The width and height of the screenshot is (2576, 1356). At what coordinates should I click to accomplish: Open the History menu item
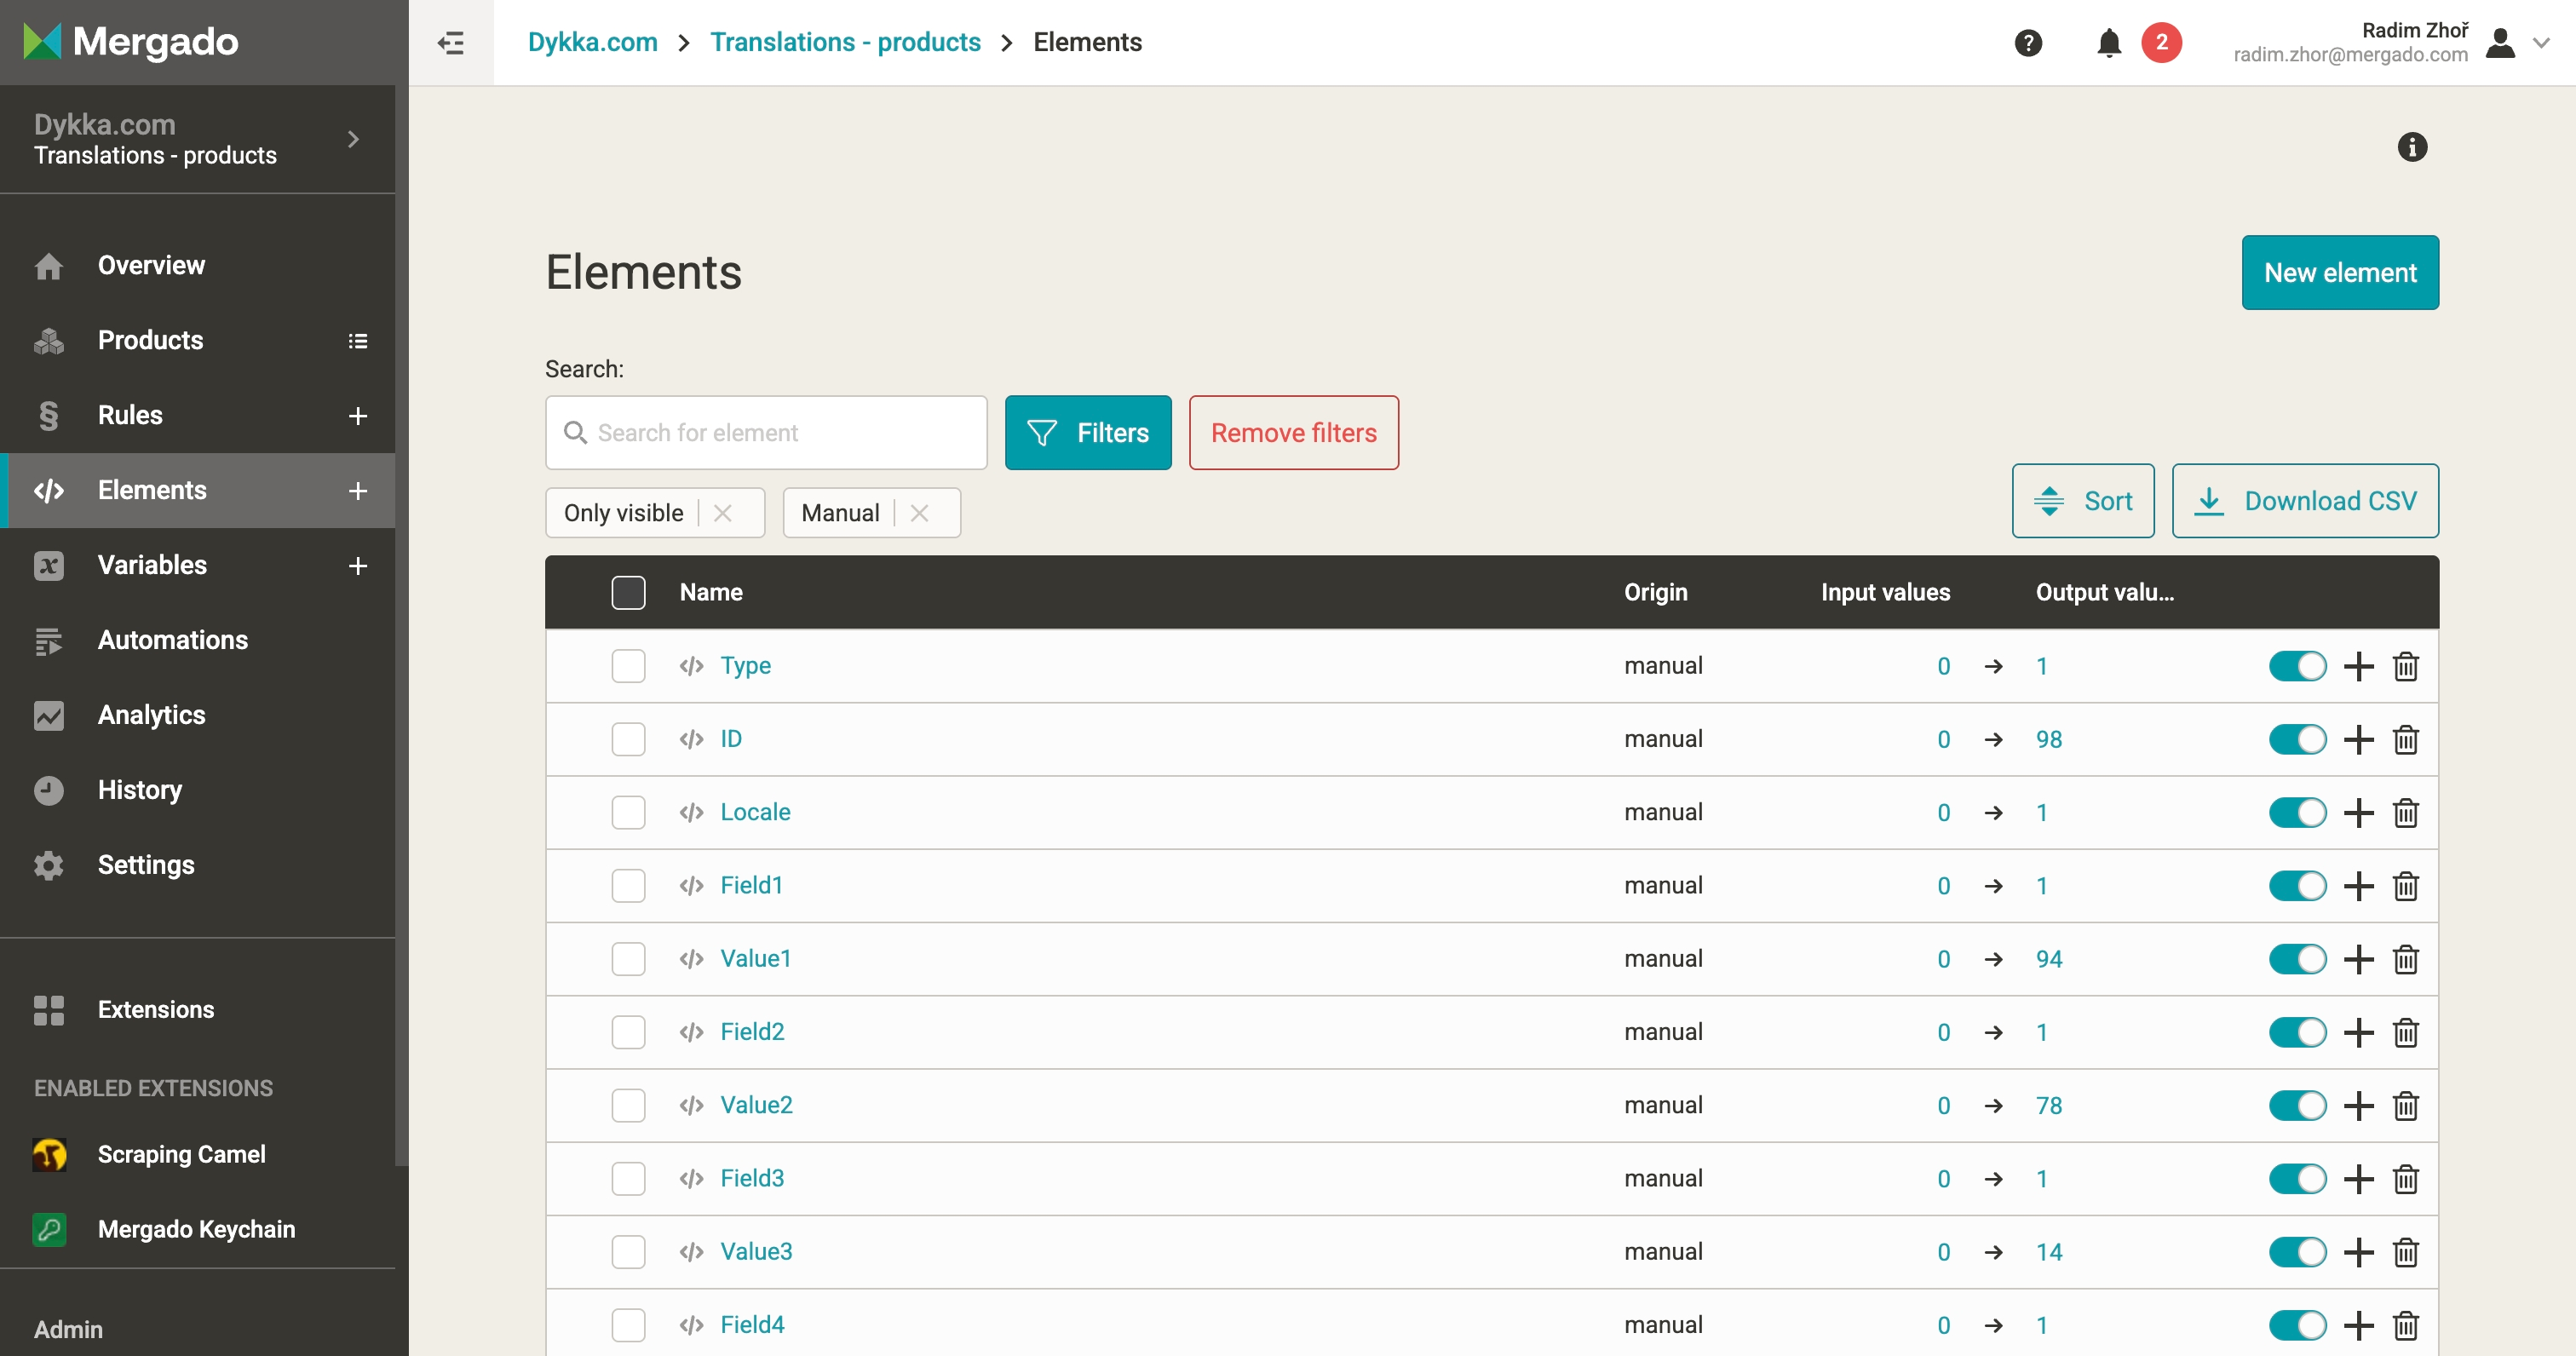click(139, 790)
